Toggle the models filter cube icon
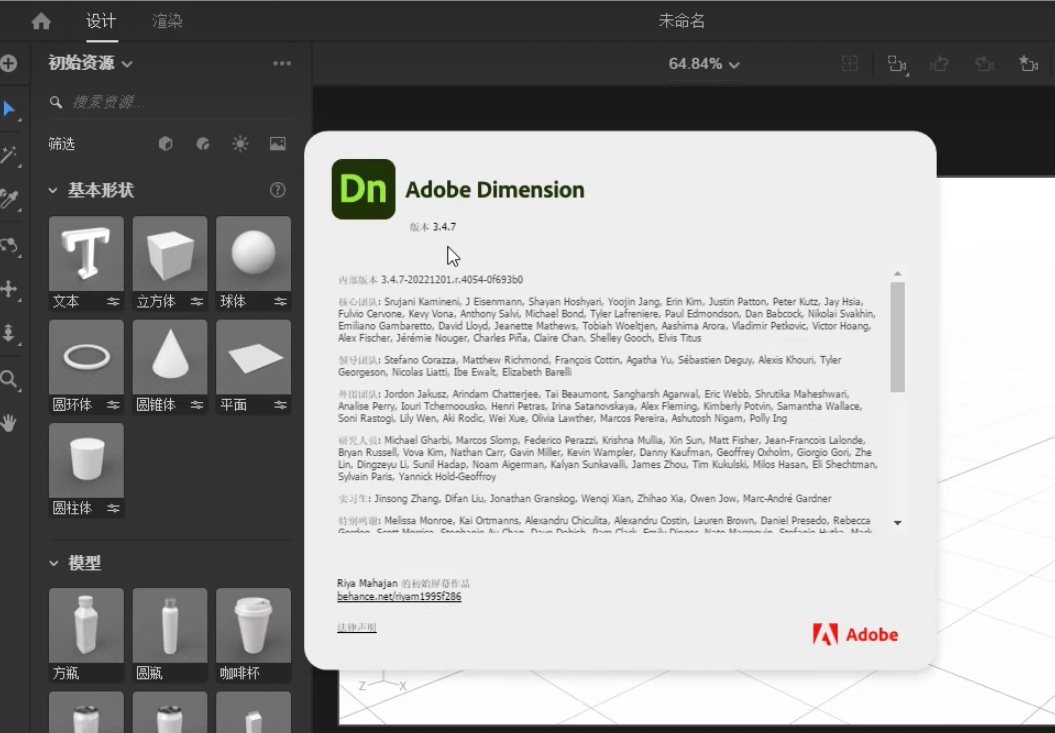This screenshot has width=1055, height=733. 166,144
